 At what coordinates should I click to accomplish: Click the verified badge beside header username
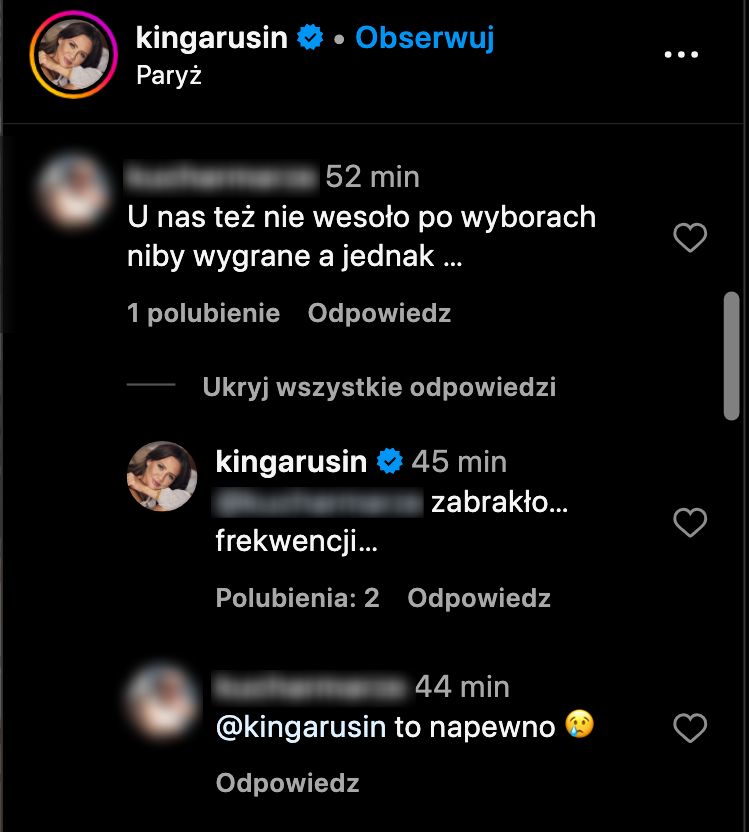[312, 39]
